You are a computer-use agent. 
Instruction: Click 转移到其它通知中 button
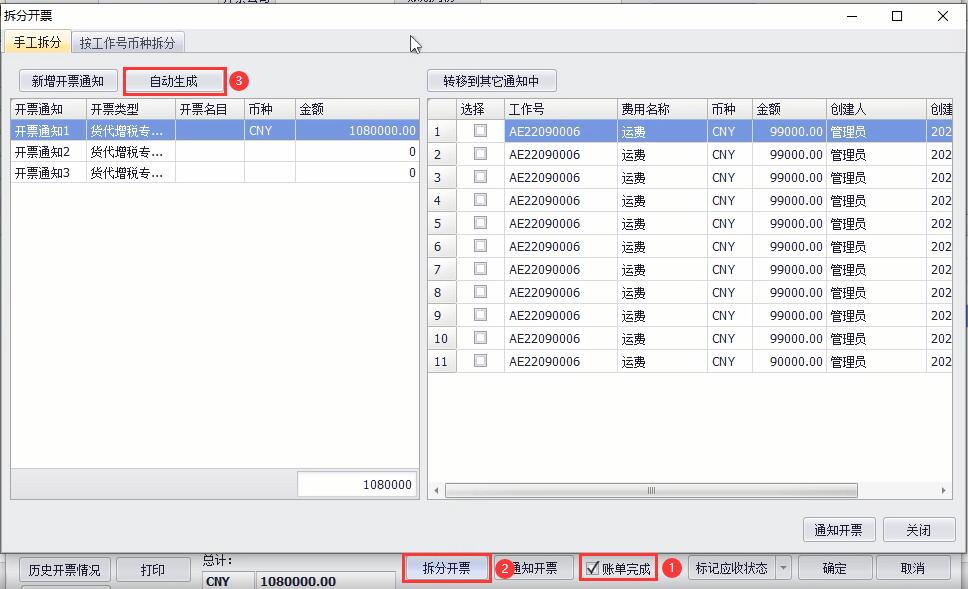491,81
